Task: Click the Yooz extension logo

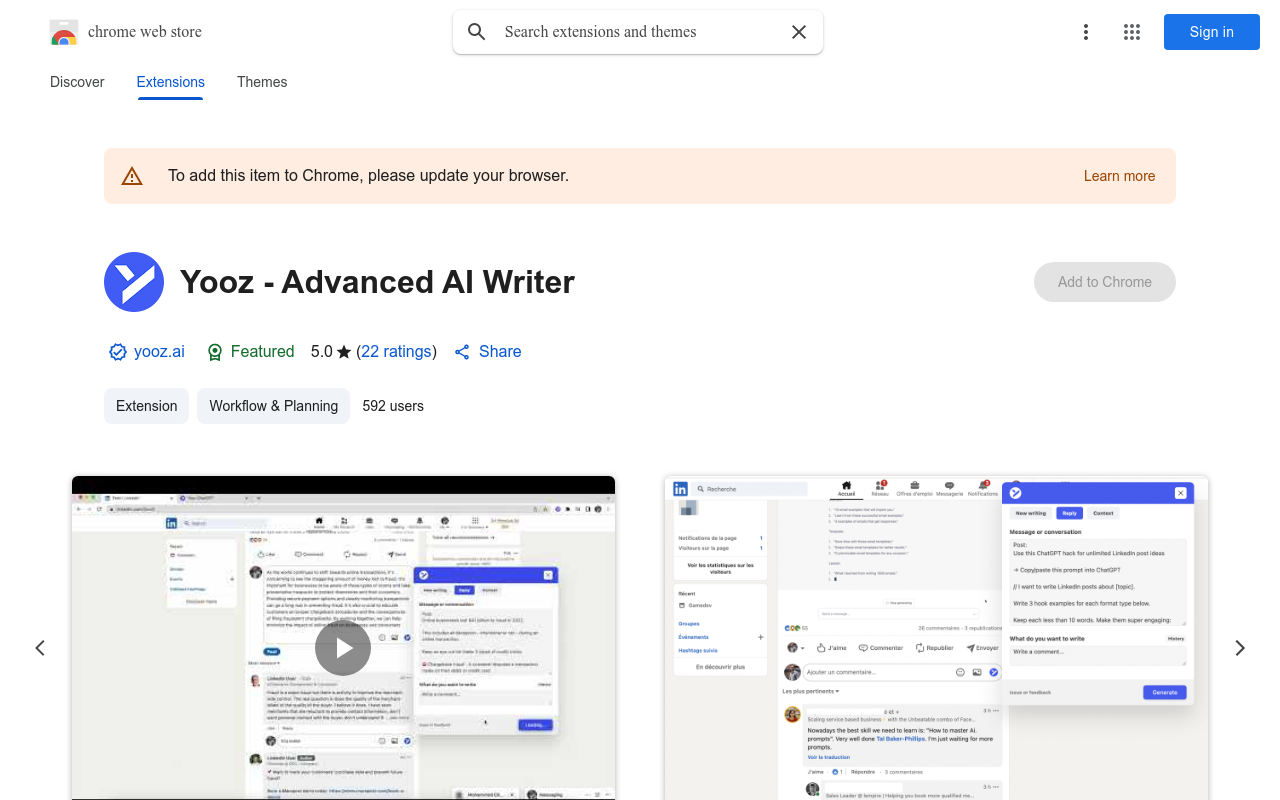Action: point(134,282)
